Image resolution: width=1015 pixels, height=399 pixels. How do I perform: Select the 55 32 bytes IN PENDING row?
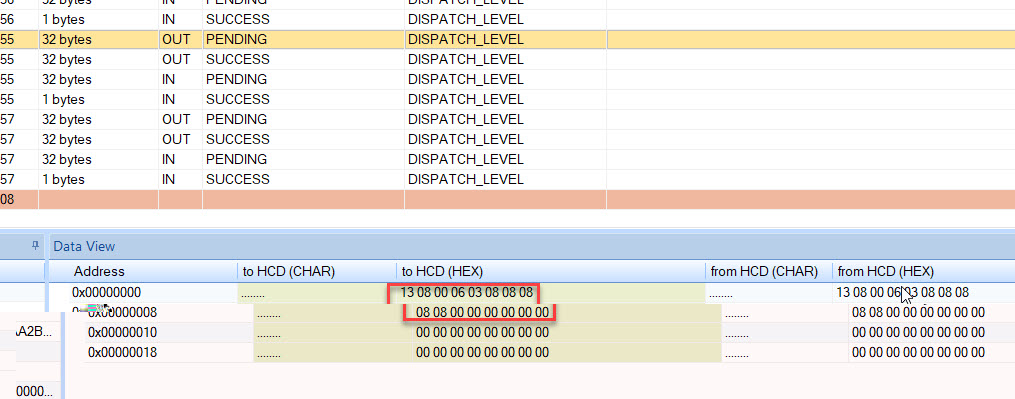click(508, 80)
